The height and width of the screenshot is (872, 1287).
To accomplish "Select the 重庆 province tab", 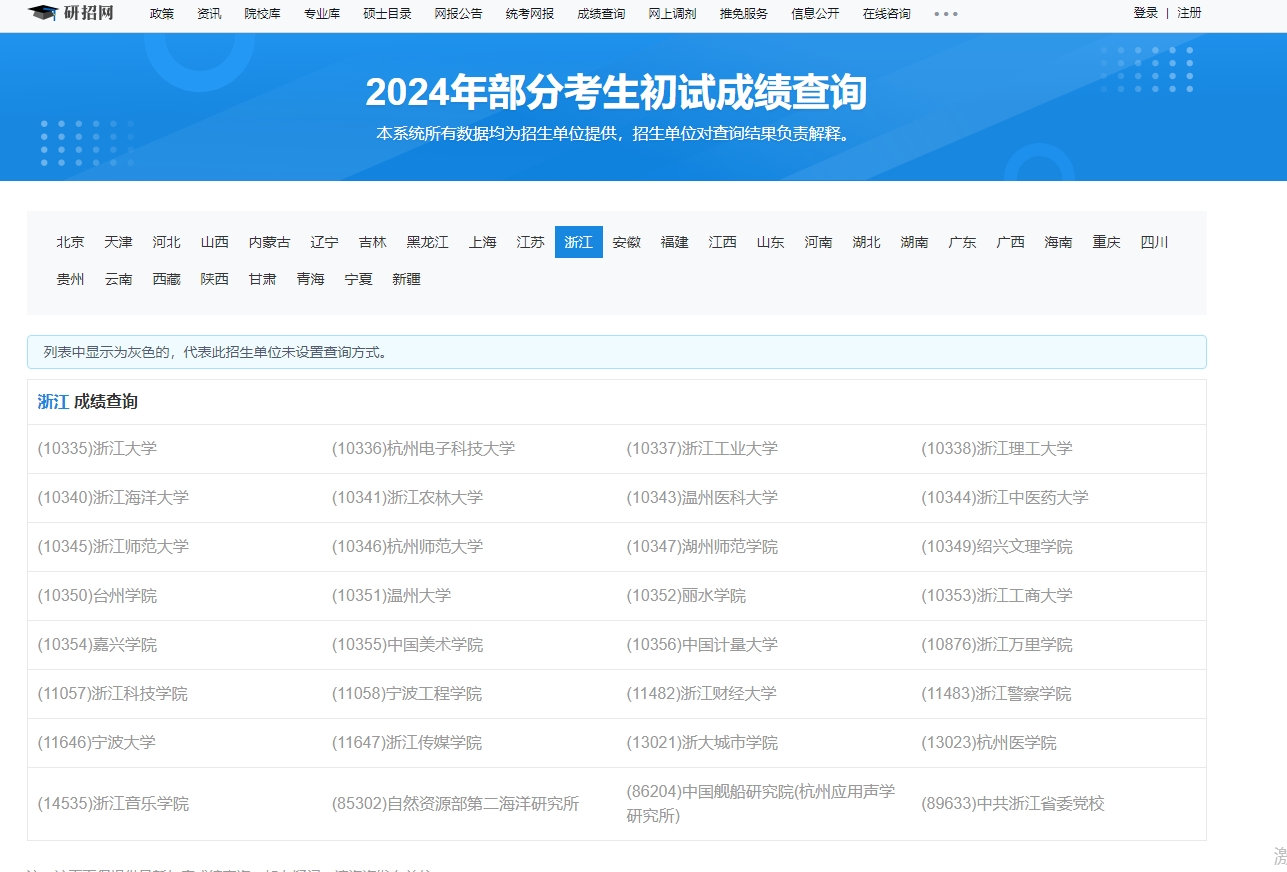I will click(x=1107, y=242).
